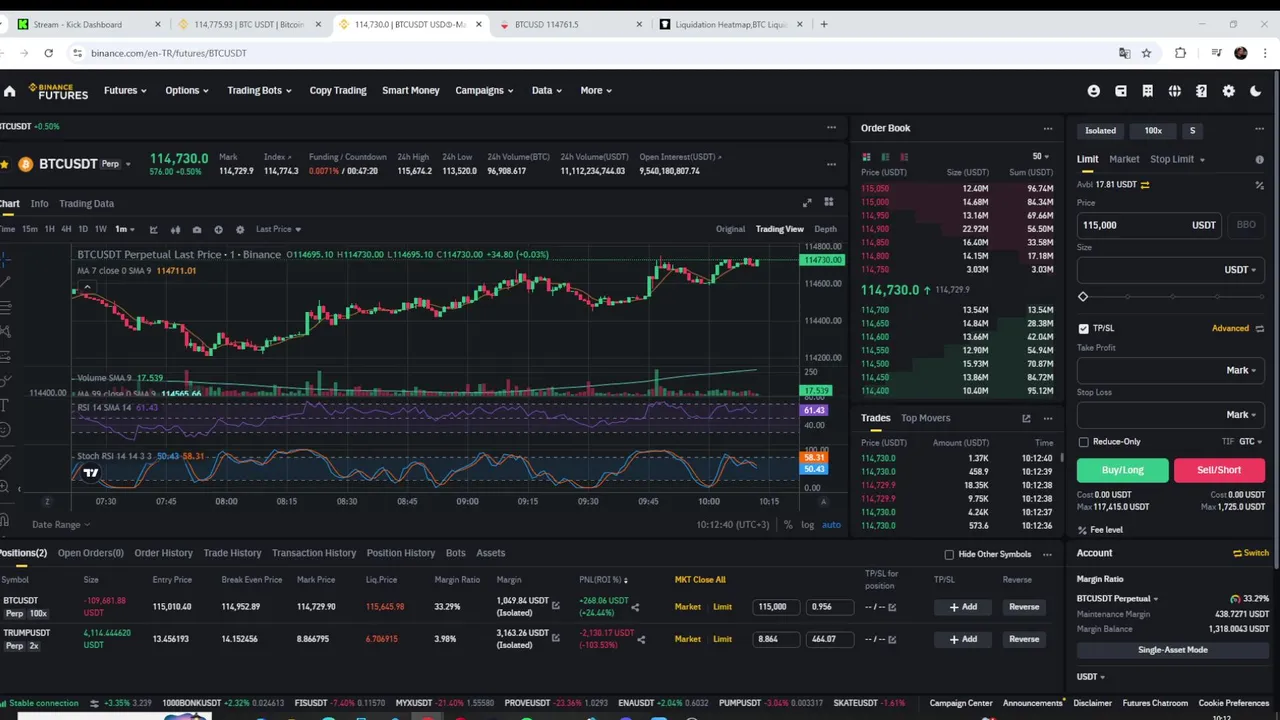Click order size slider handle
1280x720 pixels.
click(x=1082, y=297)
